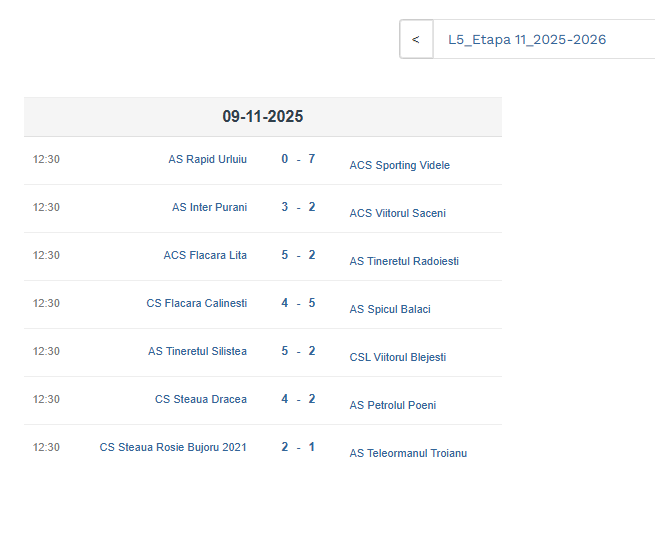View the 2 - 1 match result

tap(298, 447)
